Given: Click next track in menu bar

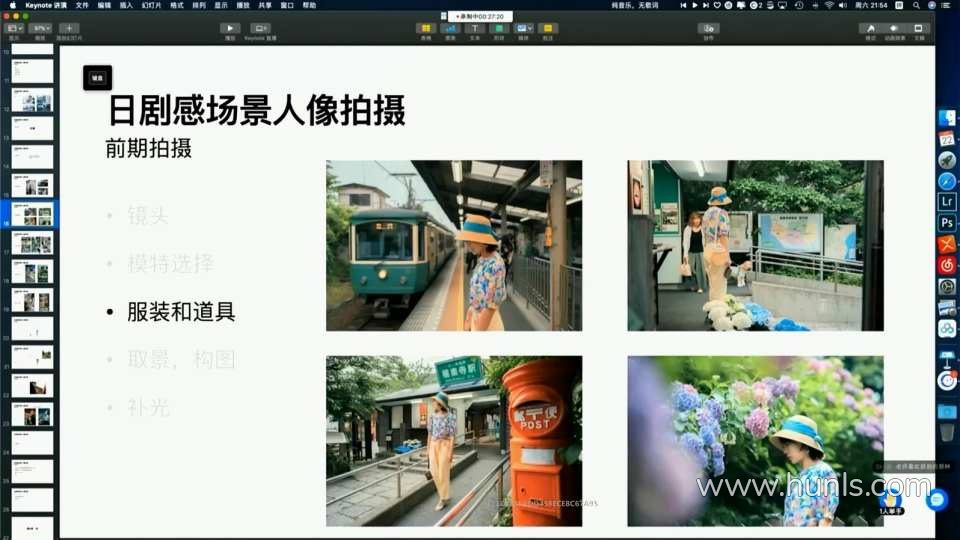Looking at the screenshot, I should pos(705,5).
